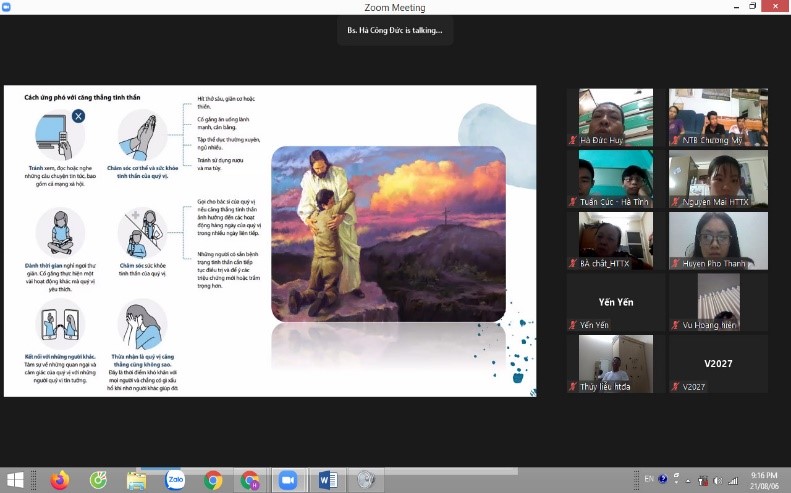Open Chrome icon without profile badge
791x493 pixels.
[x=213, y=480]
